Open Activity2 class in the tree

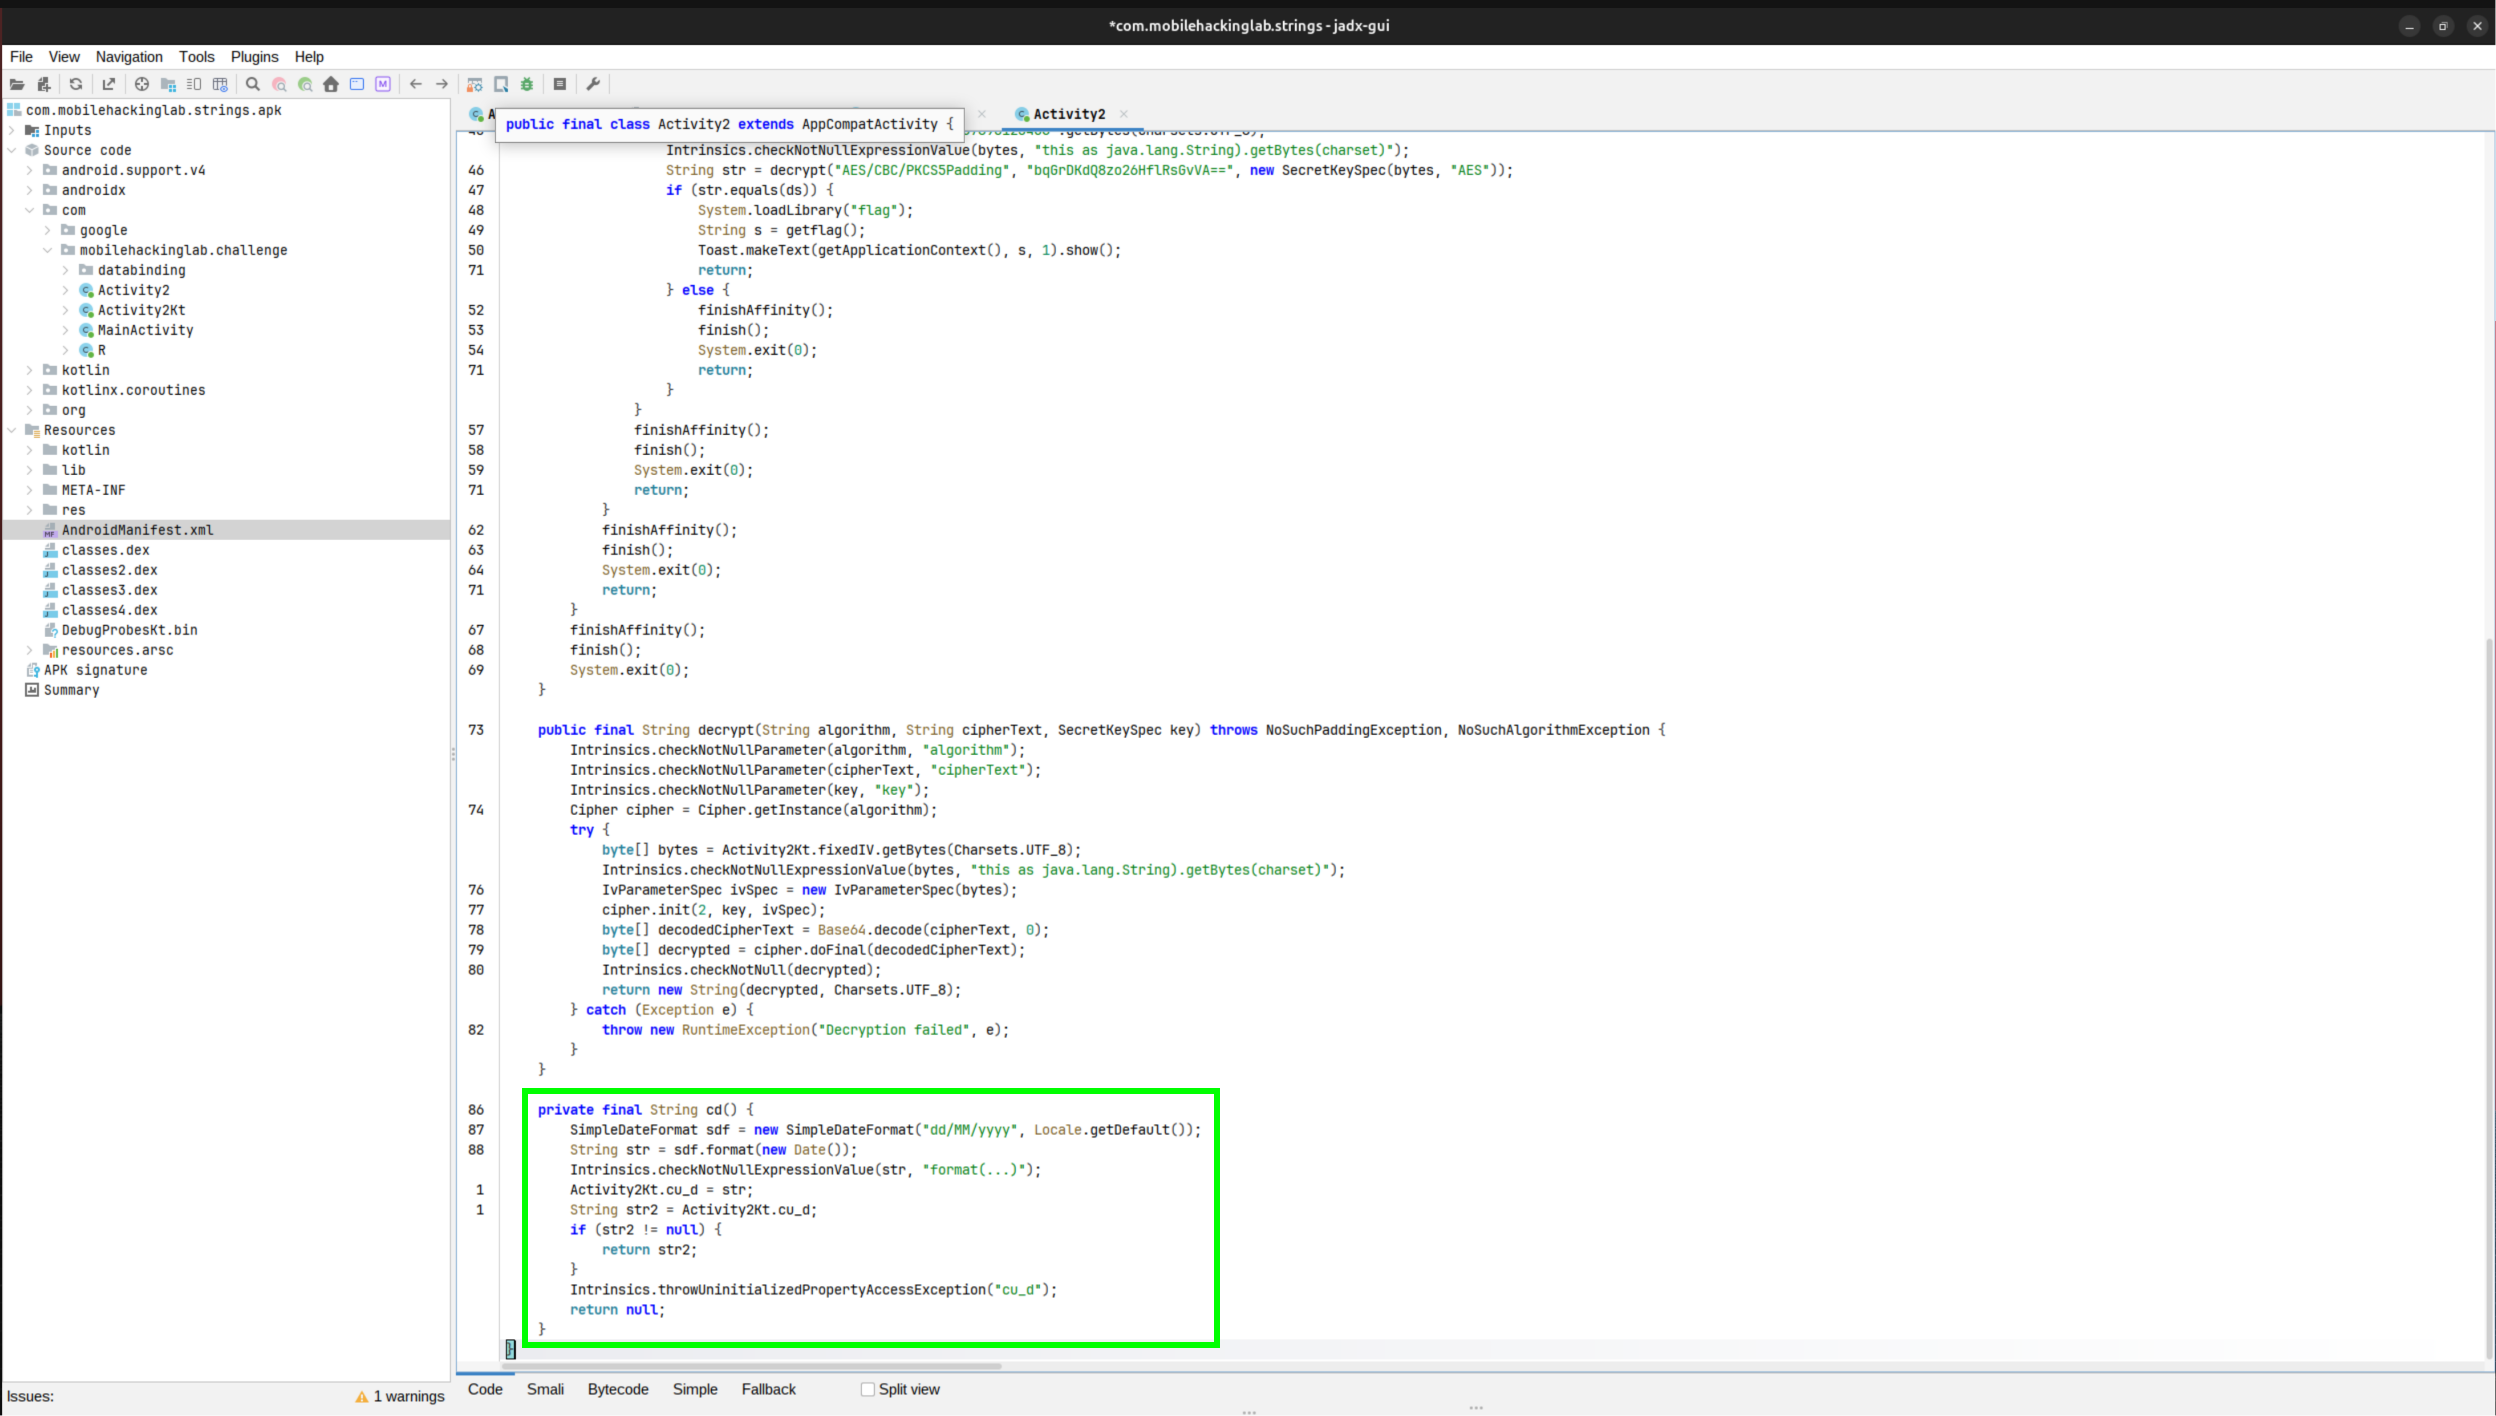coord(133,290)
